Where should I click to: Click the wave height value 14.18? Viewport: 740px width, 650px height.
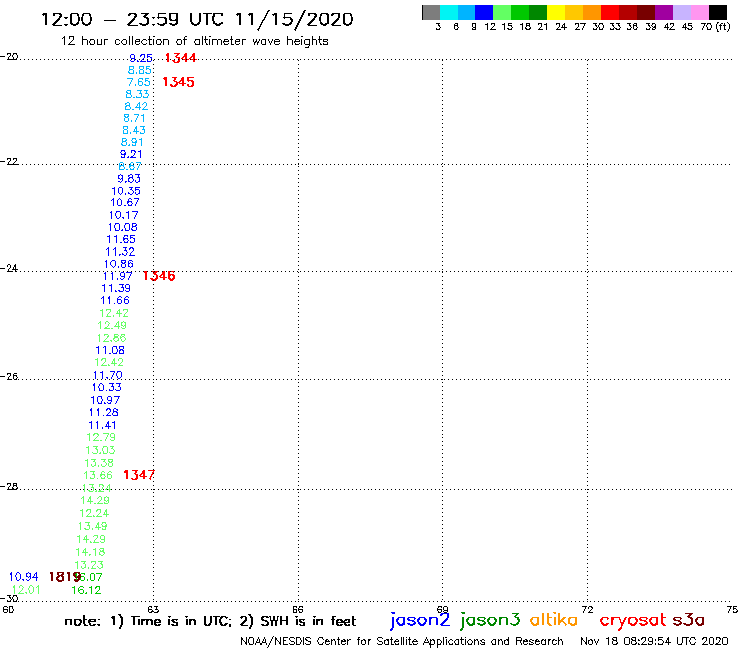91,552
